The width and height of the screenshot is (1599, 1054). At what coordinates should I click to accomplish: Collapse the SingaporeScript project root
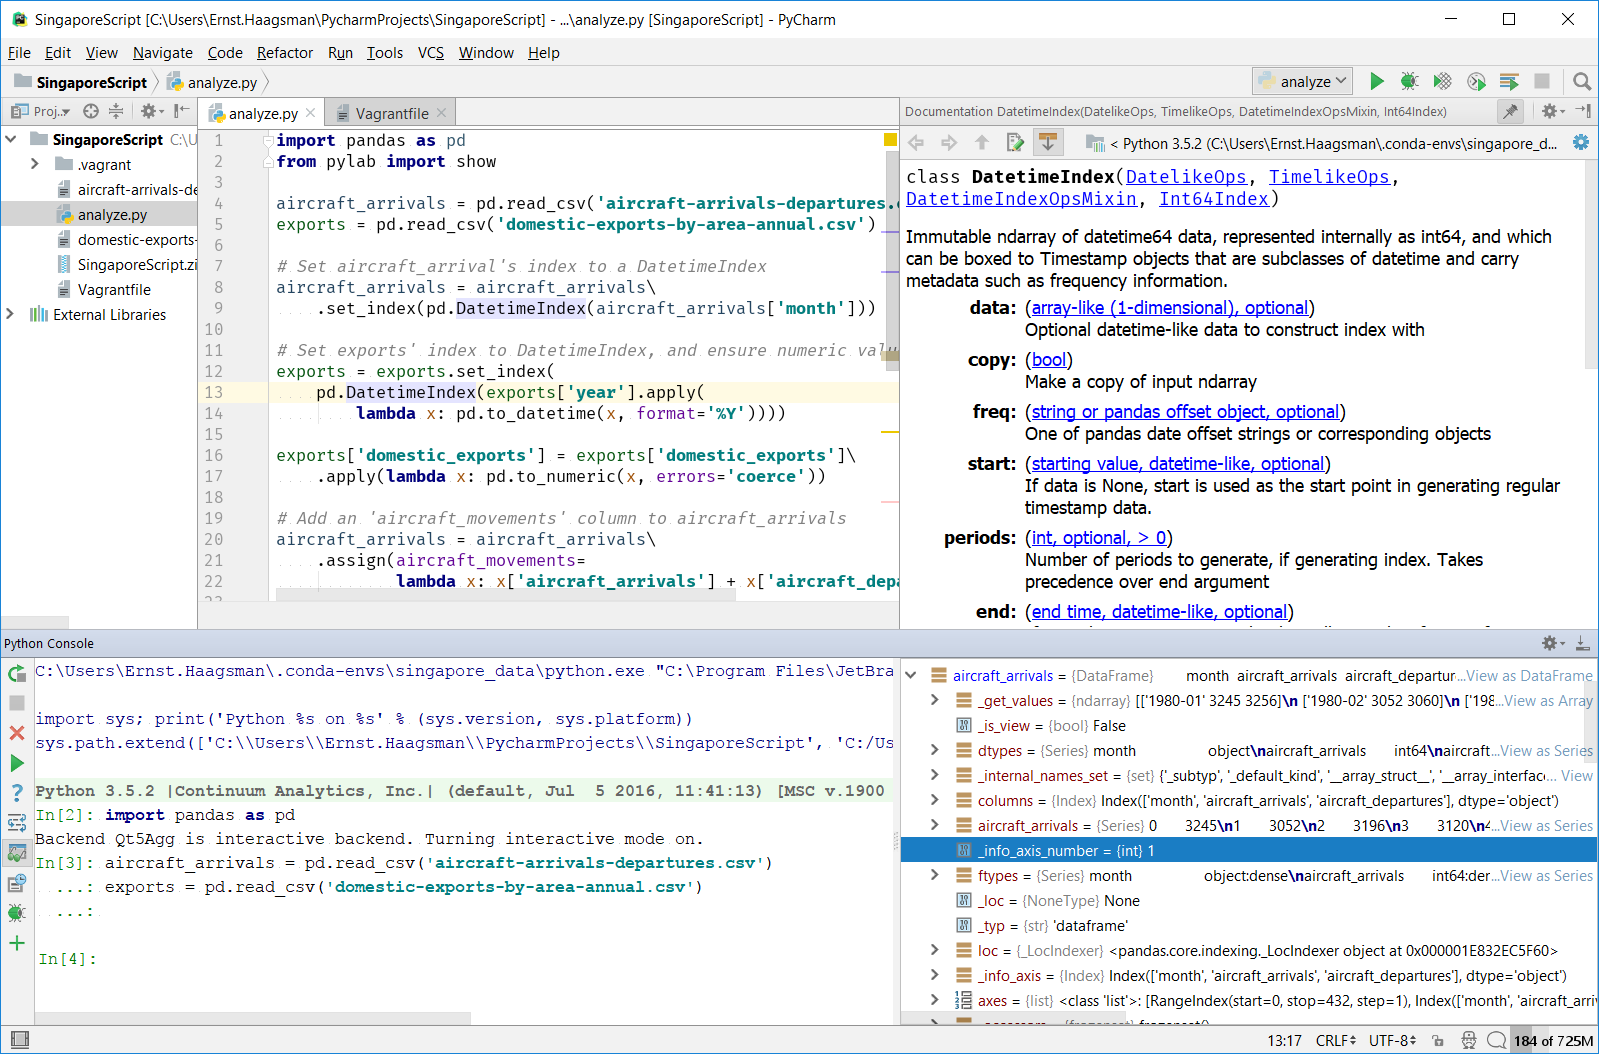[x=11, y=139]
